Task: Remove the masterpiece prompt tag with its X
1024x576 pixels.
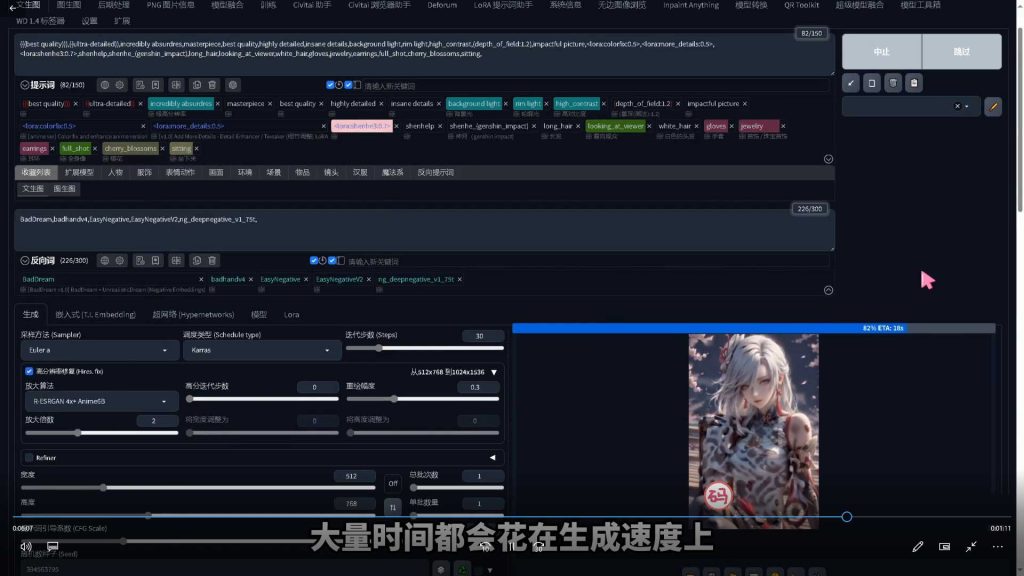Action: tap(270, 104)
